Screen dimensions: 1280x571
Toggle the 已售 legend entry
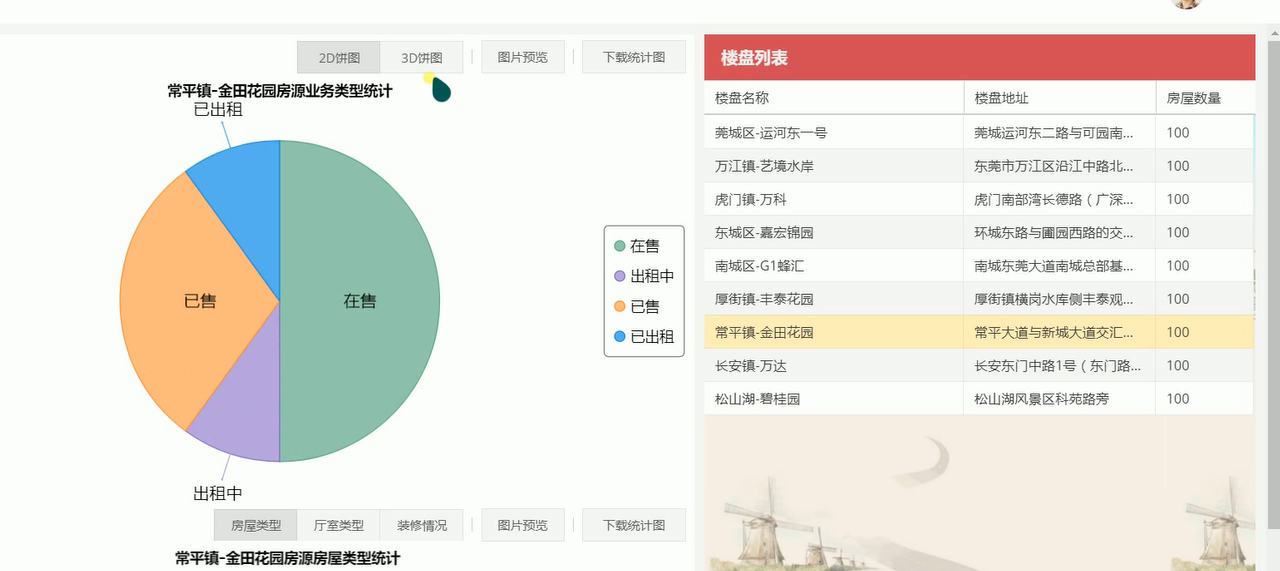tap(637, 306)
